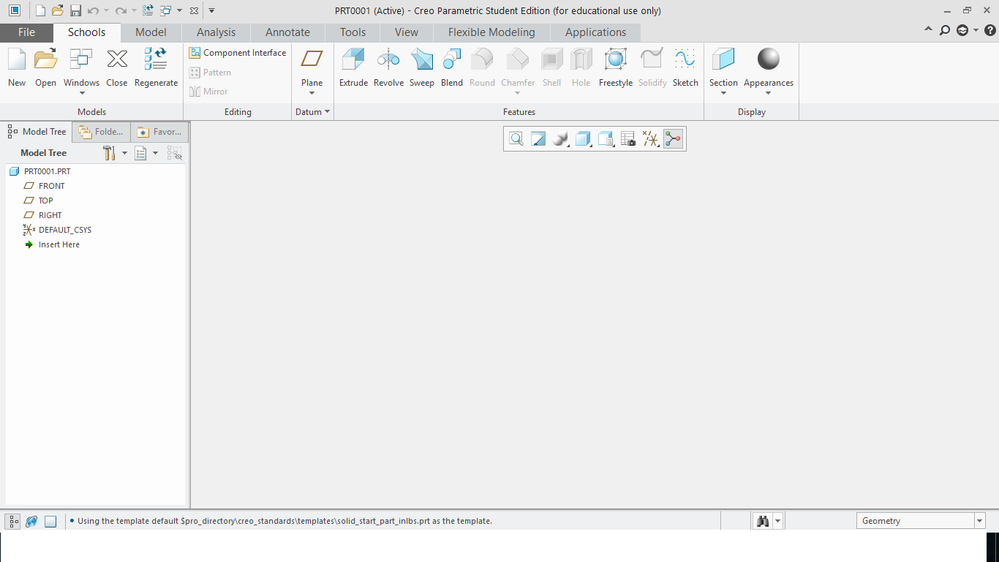Open the File menu
Viewport: 999px width, 562px height.
[27, 32]
